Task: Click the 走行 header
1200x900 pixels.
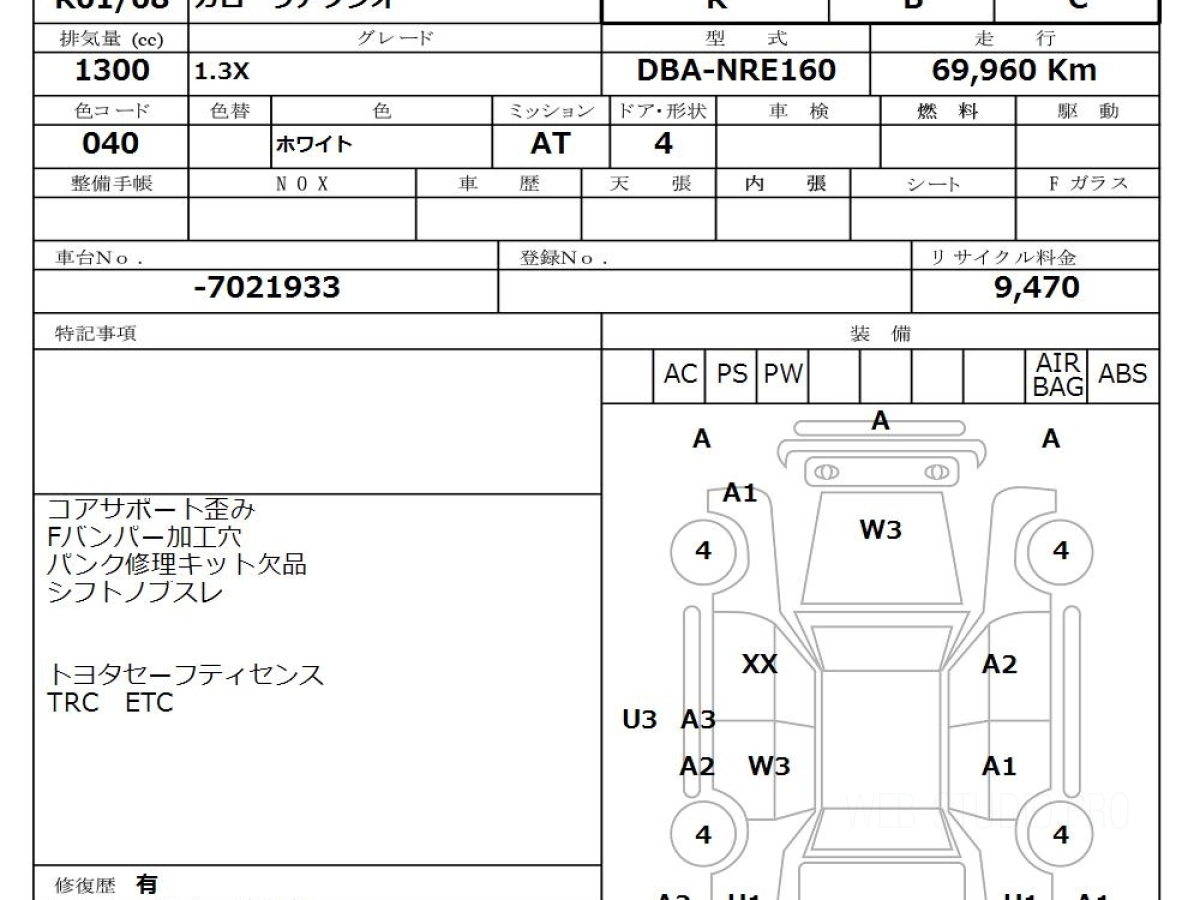Action: click(x=1014, y=39)
